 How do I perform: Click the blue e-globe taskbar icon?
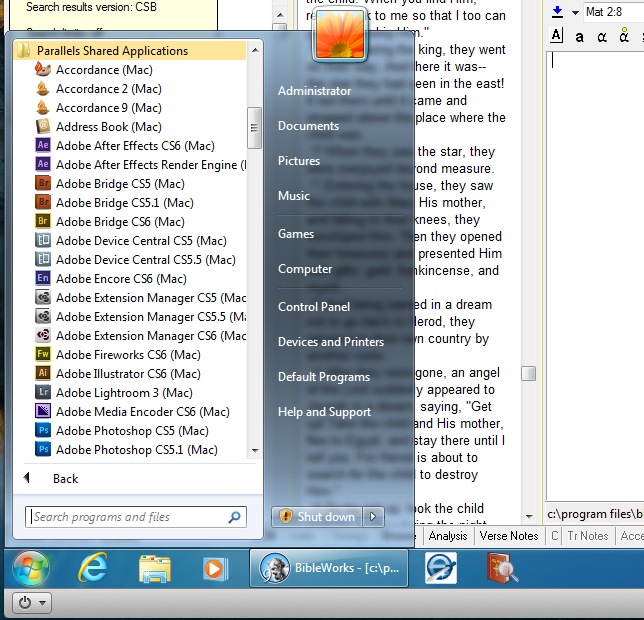point(441,568)
